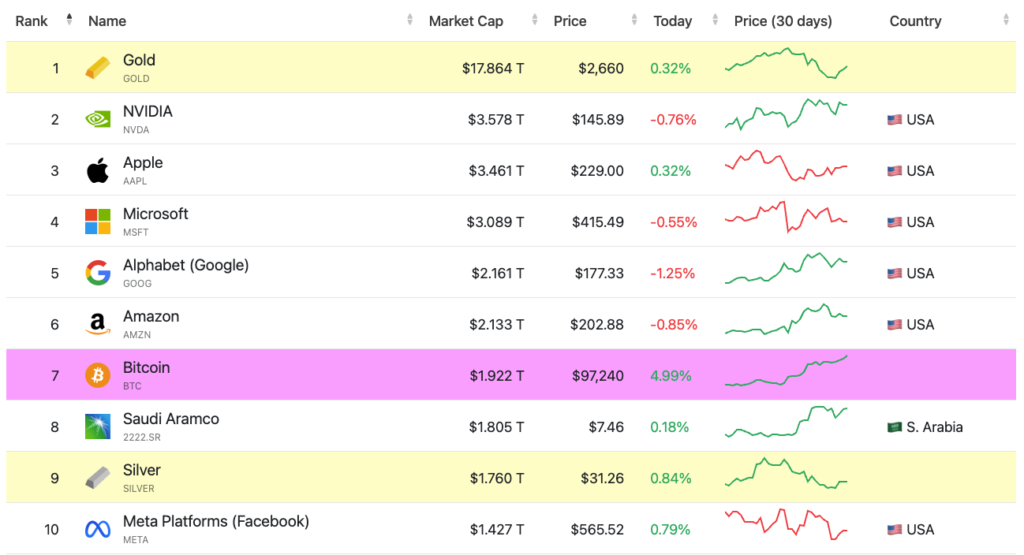Sort table by Rank column
This screenshot has height=555, width=1024.
tap(32, 21)
